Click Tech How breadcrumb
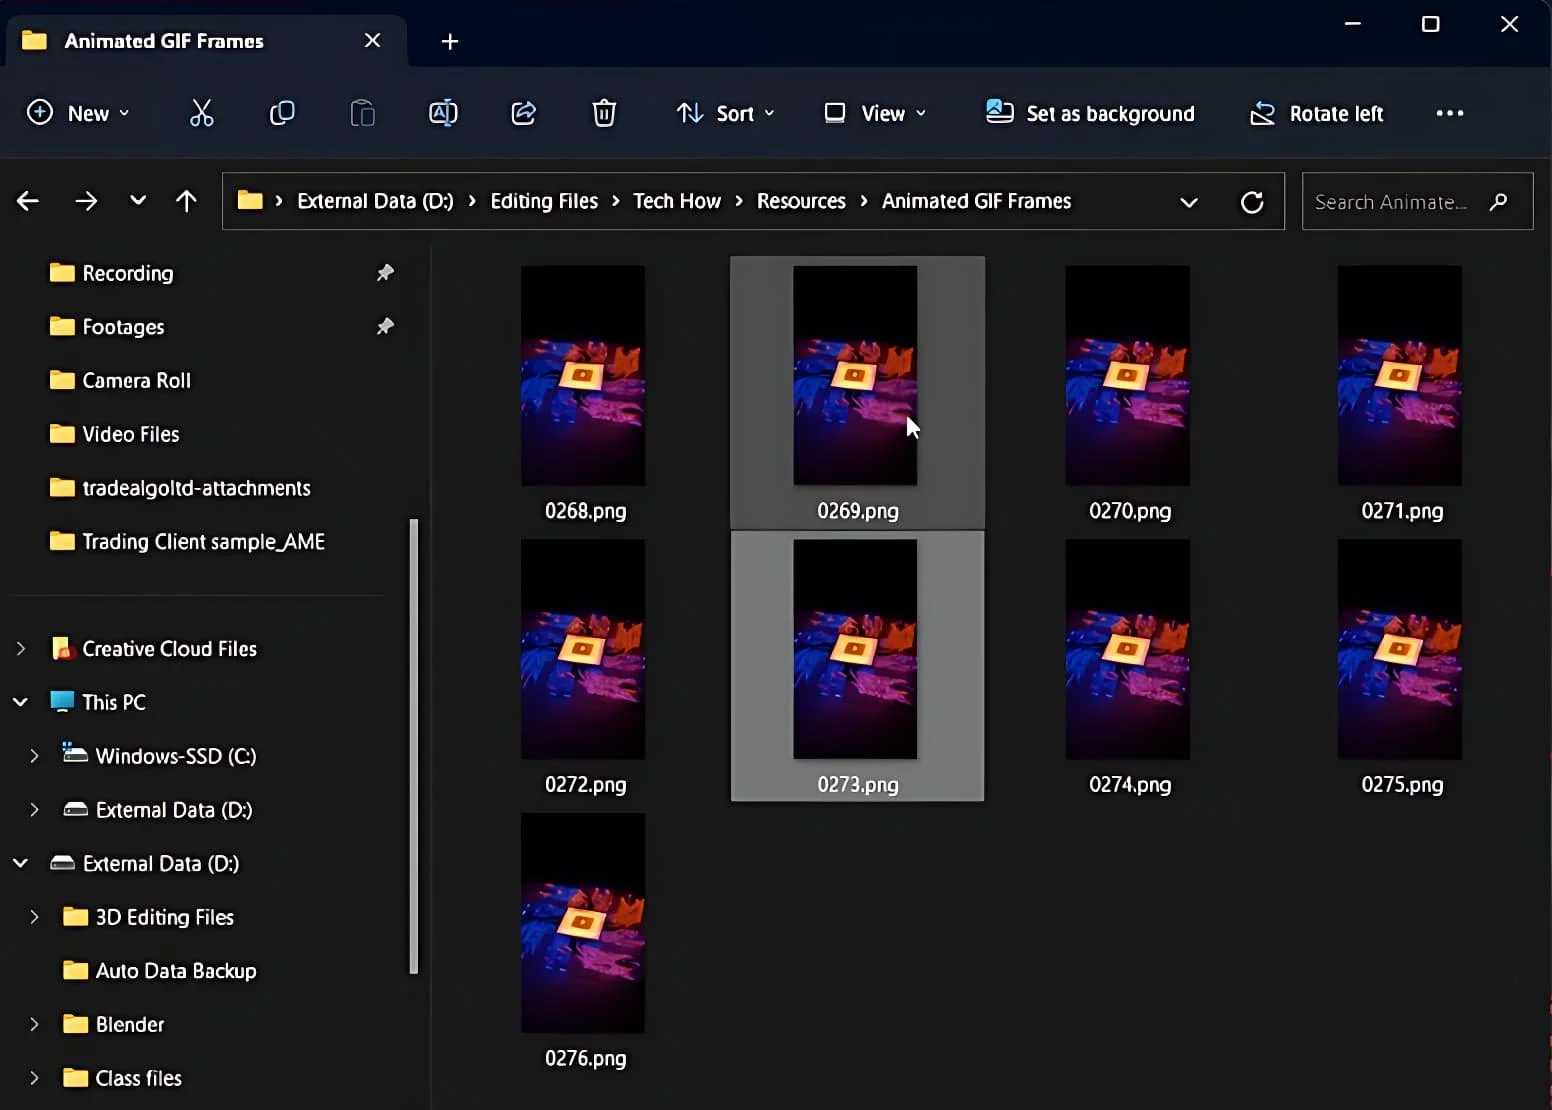1552x1110 pixels. [x=677, y=201]
